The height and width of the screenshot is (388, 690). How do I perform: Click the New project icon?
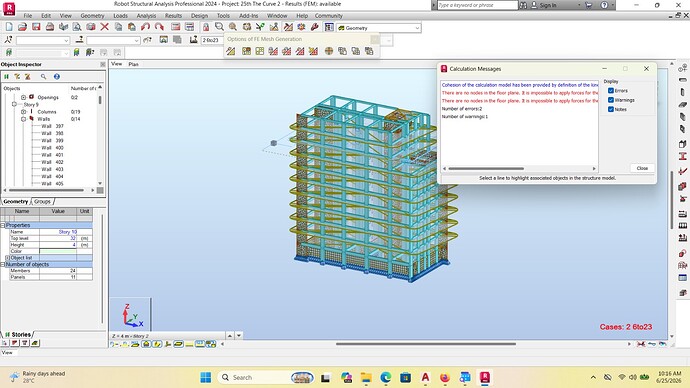[x=9, y=27]
